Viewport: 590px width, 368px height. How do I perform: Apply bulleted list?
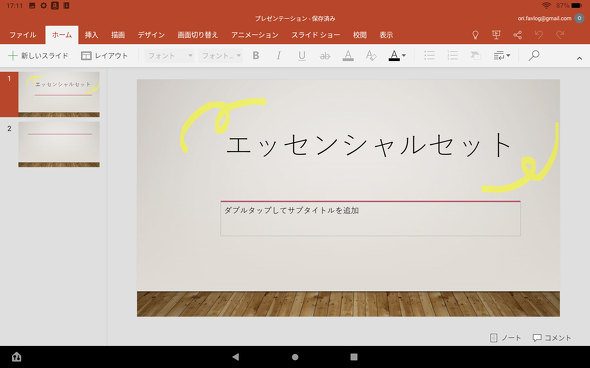(x=429, y=56)
